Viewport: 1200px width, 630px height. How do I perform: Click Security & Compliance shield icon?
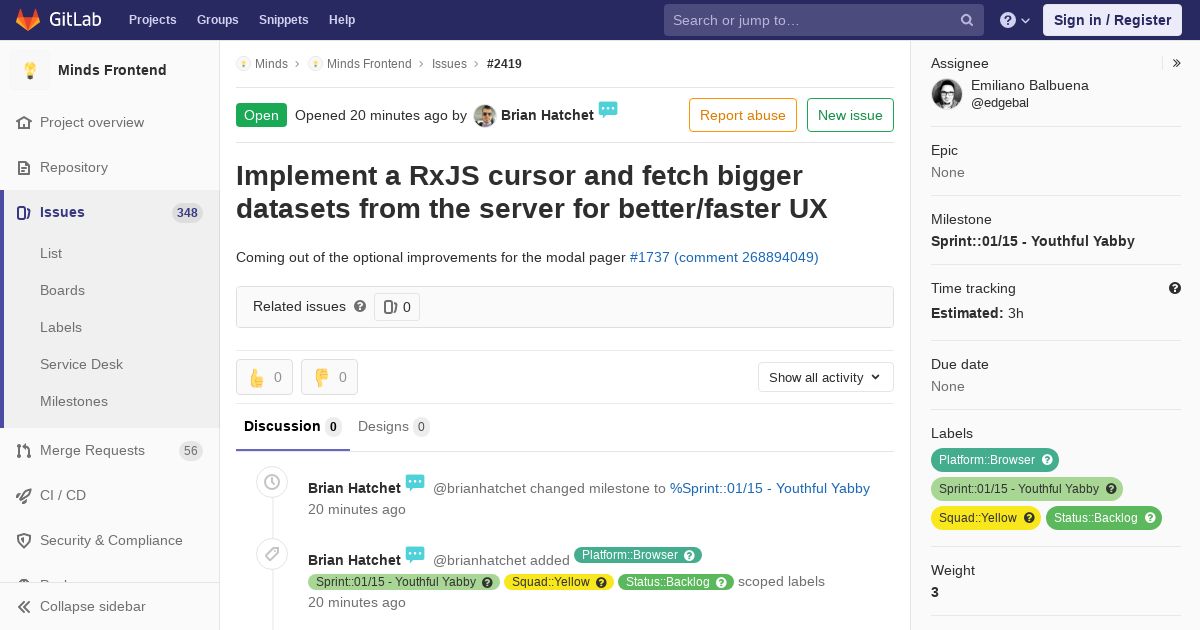[x=24, y=540]
